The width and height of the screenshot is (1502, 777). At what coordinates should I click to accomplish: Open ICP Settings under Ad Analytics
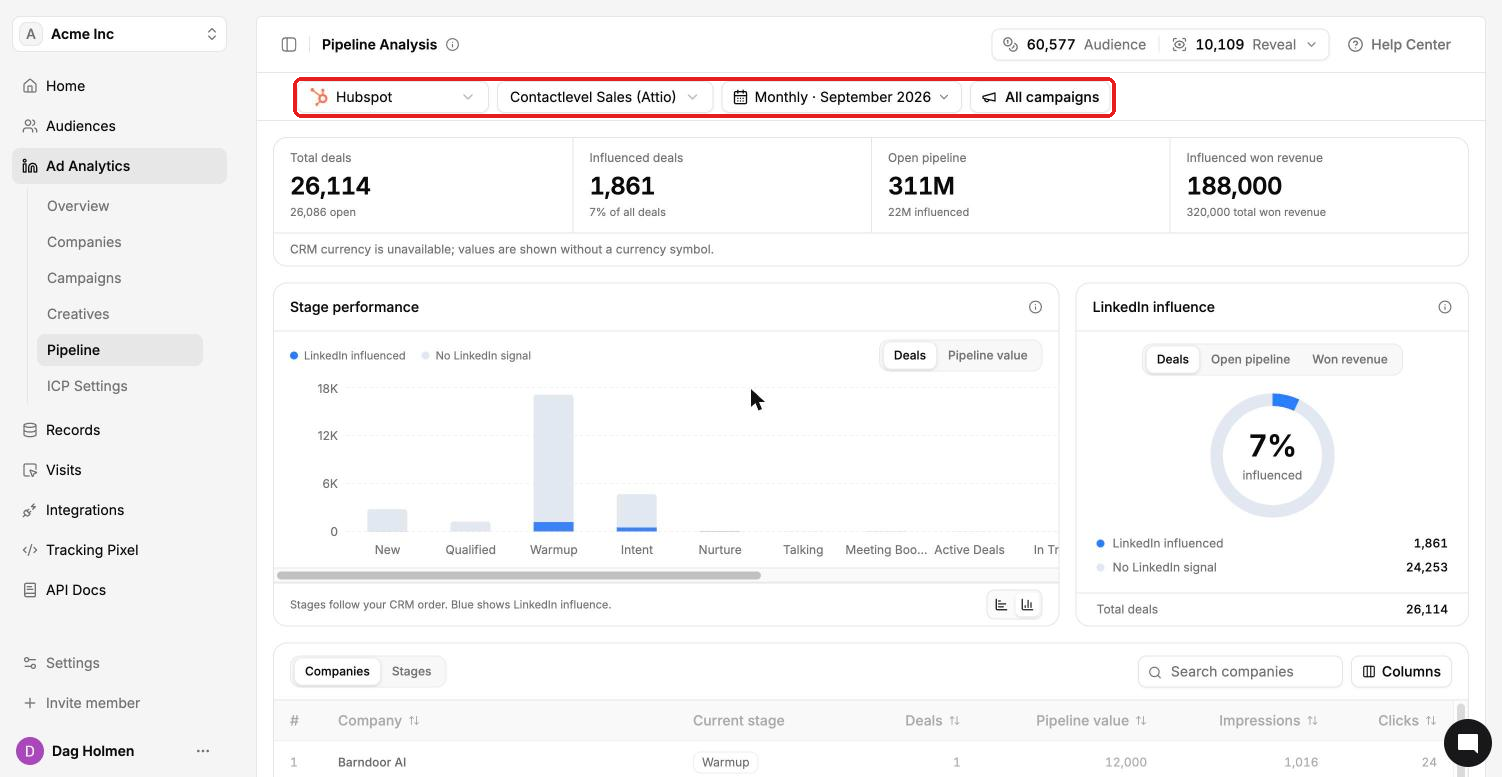[x=120, y=386]
